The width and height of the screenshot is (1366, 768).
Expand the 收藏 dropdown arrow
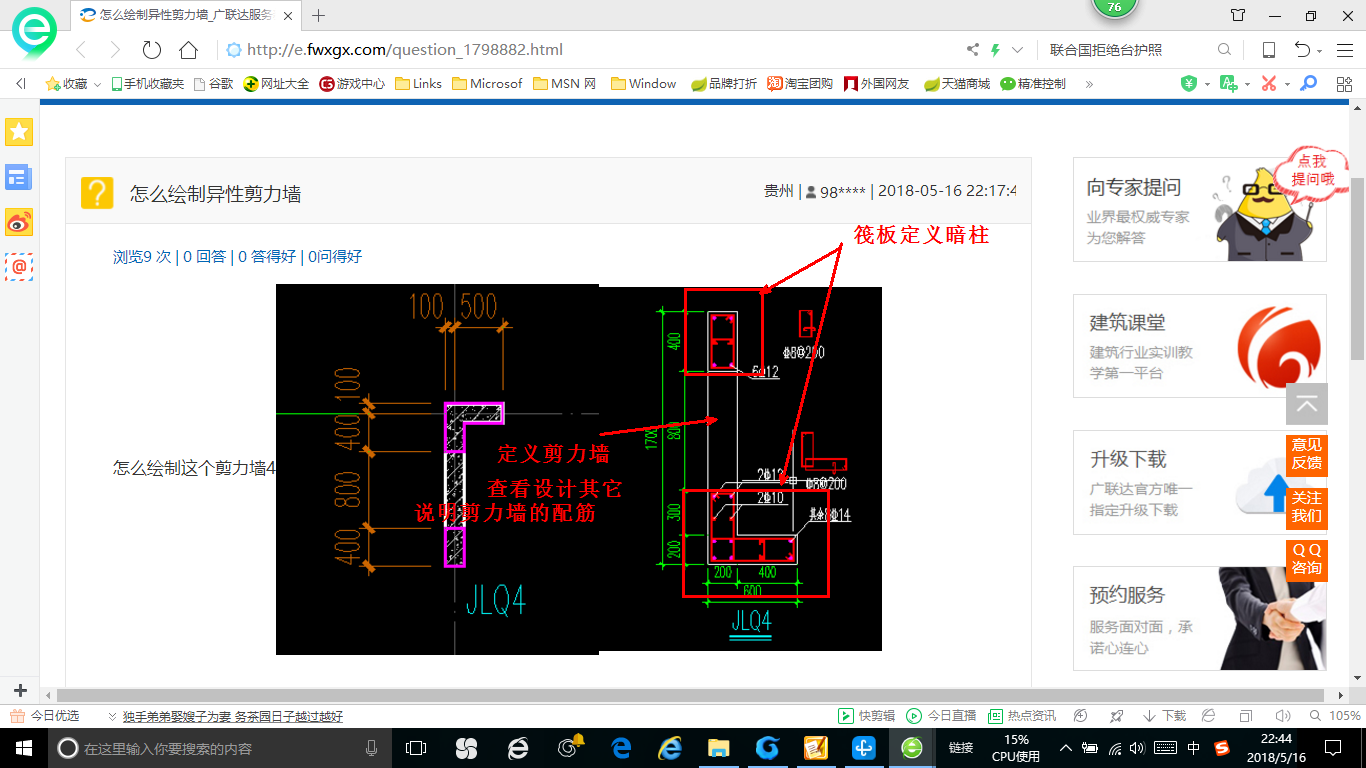pos(97,85)
